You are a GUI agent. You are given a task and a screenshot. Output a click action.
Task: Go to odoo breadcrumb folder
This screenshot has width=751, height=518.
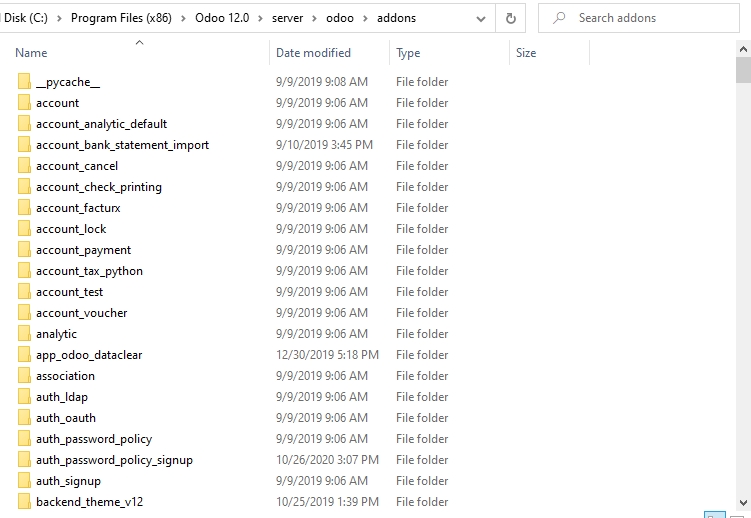[x=340, y=18]
